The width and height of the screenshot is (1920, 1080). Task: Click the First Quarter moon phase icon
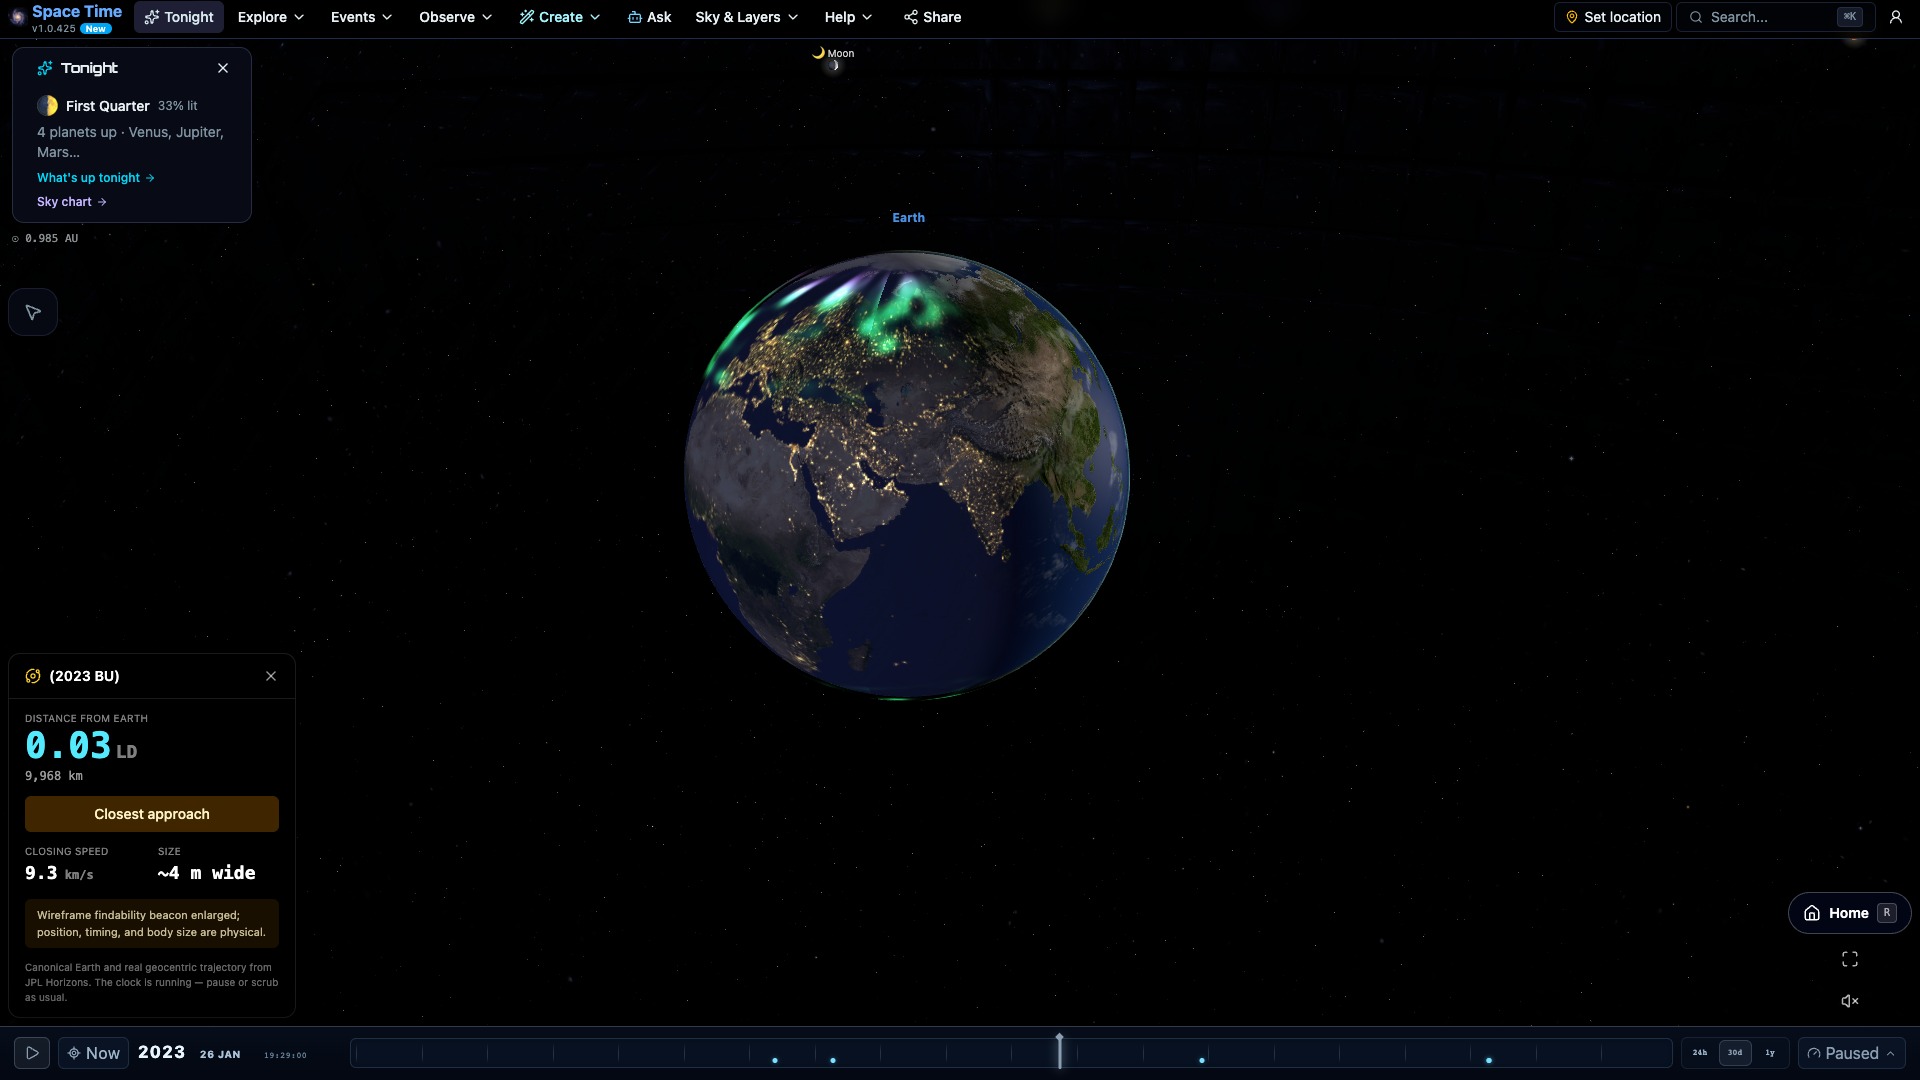[x=47, y=106]
